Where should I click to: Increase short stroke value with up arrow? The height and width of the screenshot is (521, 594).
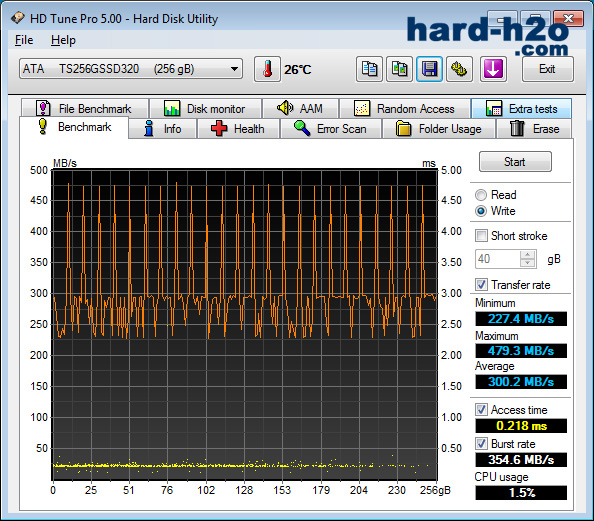click(x=528, y=255)
